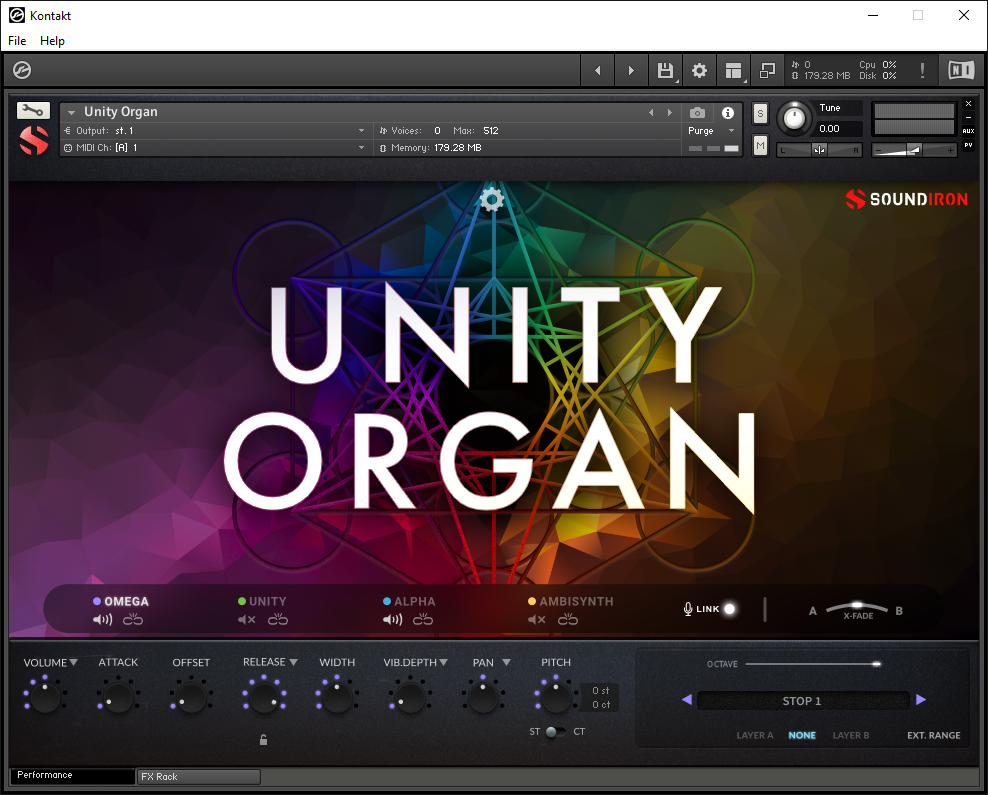
Task: Unmute the AMBISYNTH layer speaker
Action: coord(536,620)
